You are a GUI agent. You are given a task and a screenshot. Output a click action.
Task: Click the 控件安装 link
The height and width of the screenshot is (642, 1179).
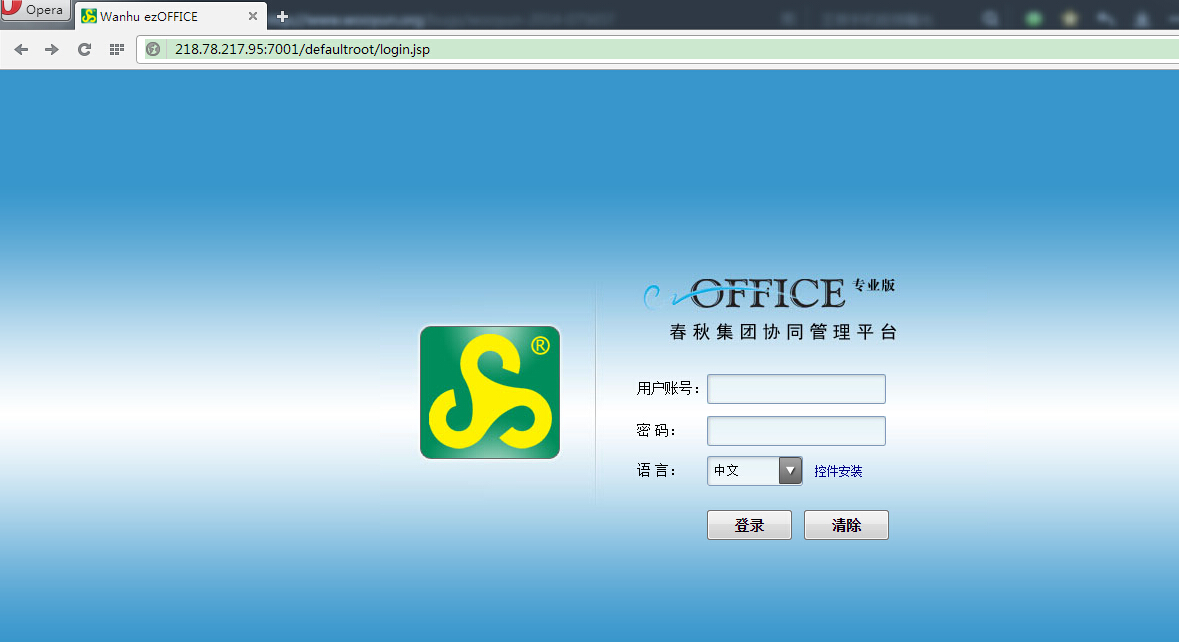[838, 471]
